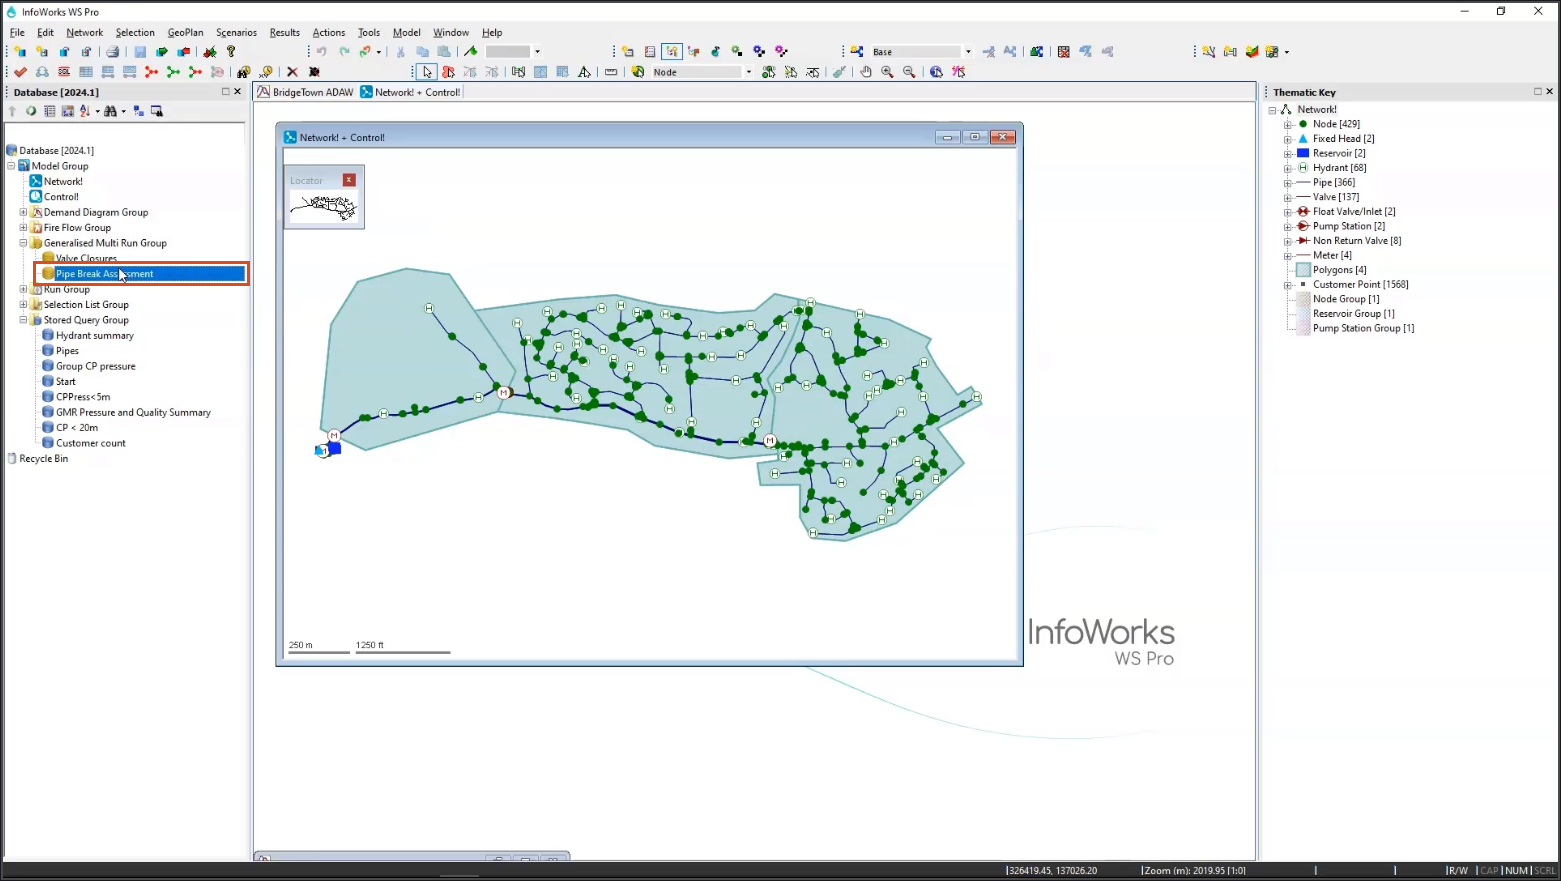Screen dimensions: 1561x881
Task: Click the red X Delete icon
Action: tap(292, 72)
